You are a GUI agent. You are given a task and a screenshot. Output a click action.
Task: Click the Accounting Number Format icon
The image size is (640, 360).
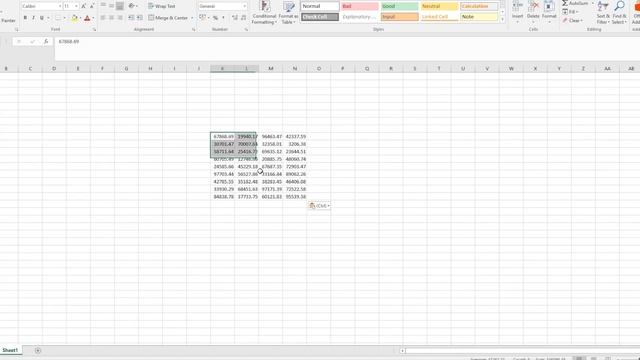pos(202,18)
